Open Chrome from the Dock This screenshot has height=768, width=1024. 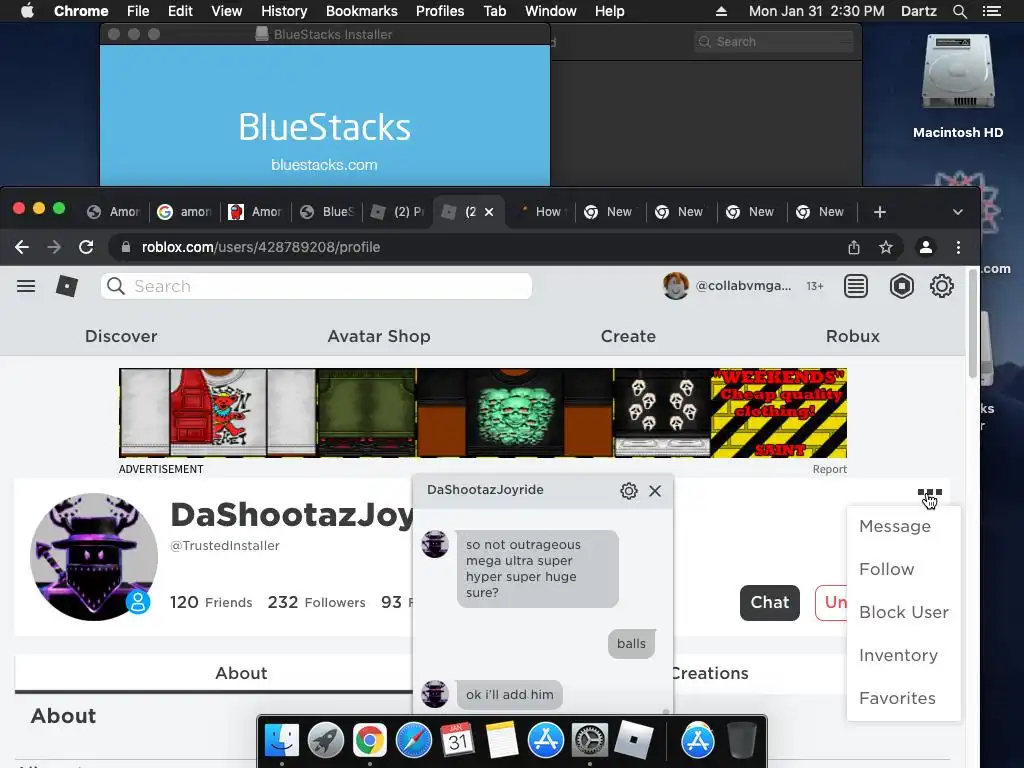(x=370, y=741)
